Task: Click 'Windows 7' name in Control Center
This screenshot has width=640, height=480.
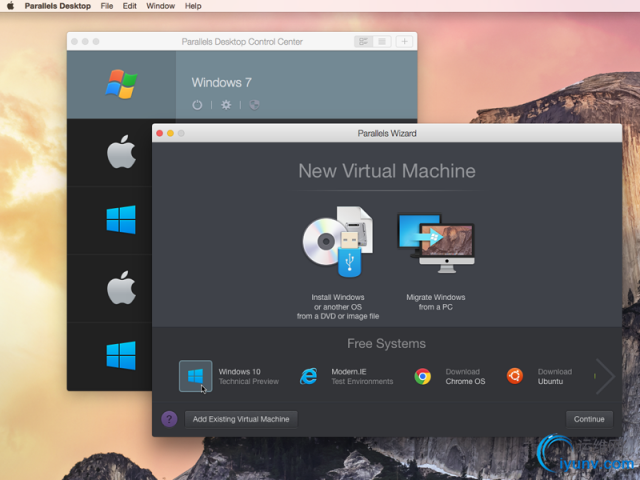Action: 221,82
